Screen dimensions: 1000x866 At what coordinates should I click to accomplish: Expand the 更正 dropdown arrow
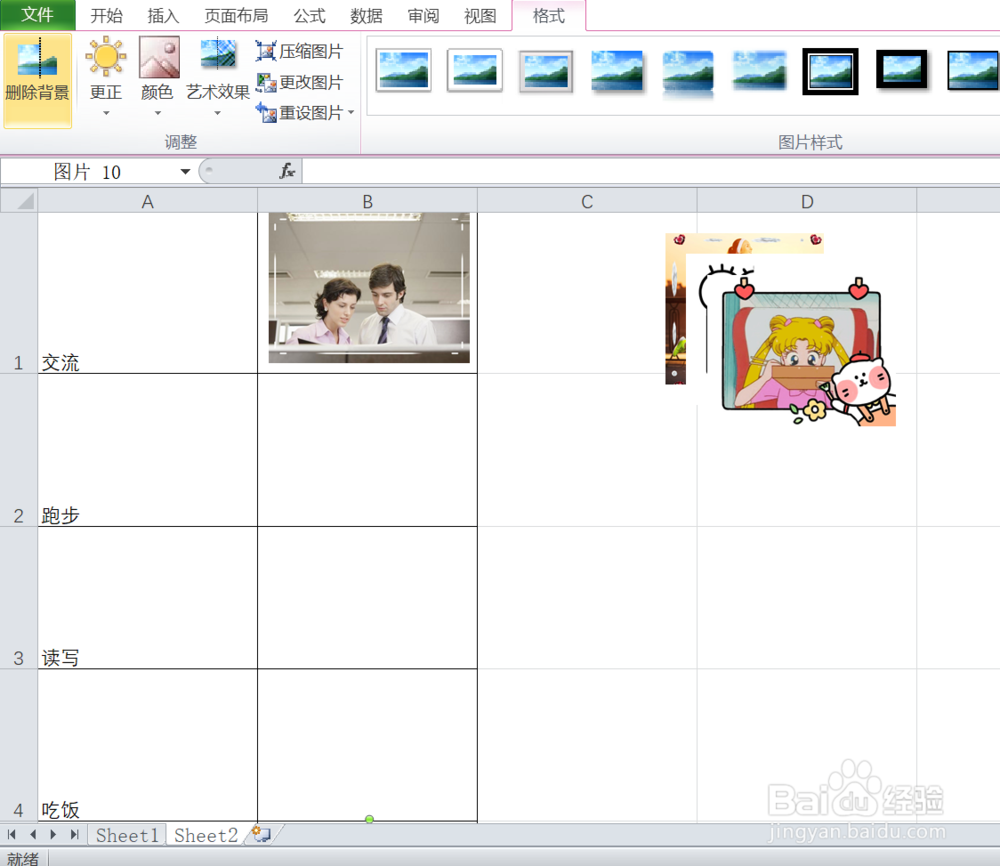[106, 114]
